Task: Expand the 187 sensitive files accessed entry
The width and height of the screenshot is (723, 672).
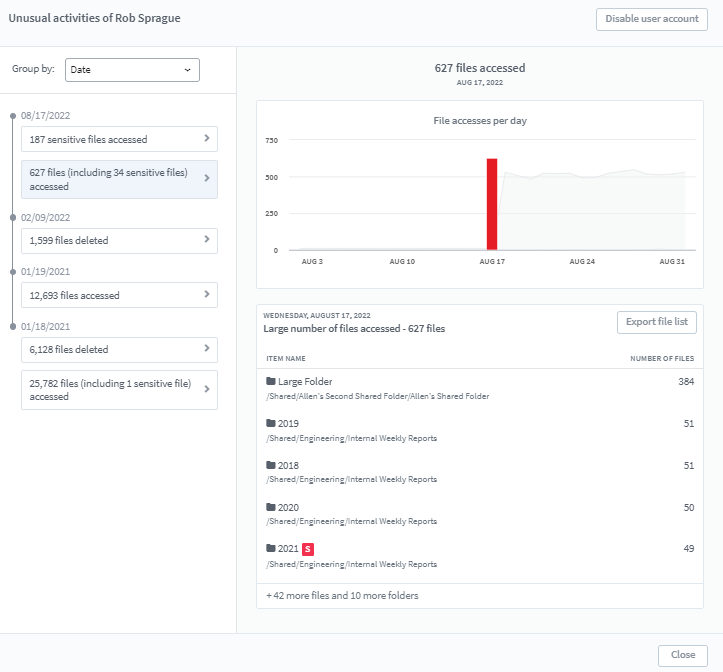Action: click(x=206, y=139)
